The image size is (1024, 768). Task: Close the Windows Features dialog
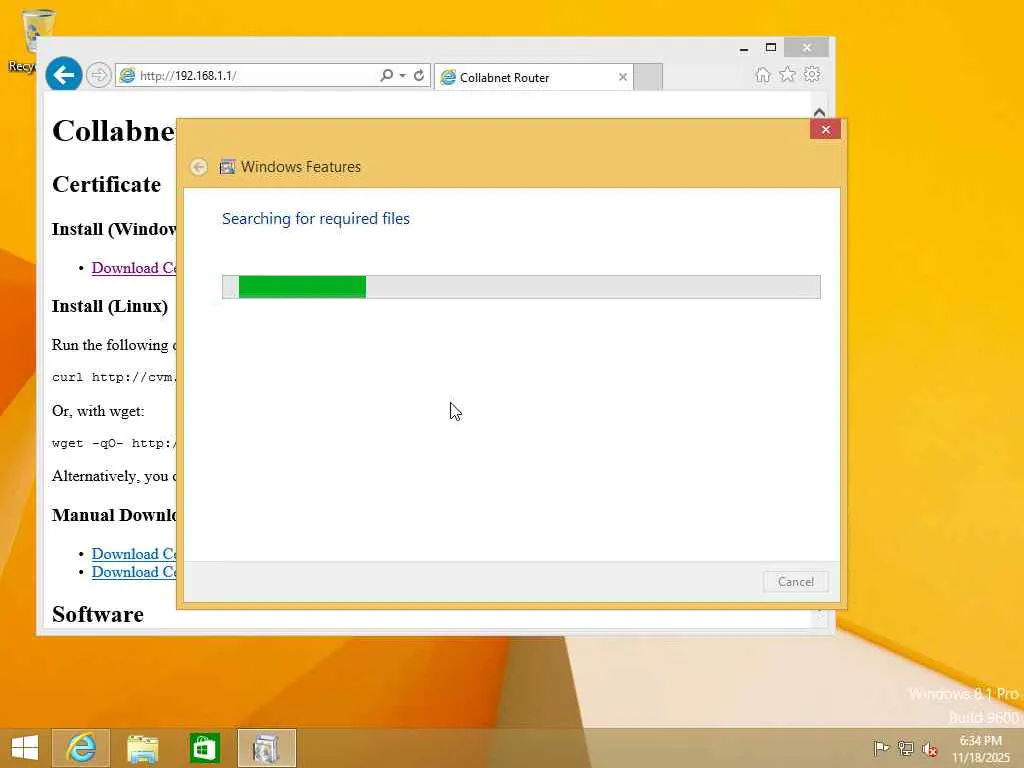click(825, 129)
